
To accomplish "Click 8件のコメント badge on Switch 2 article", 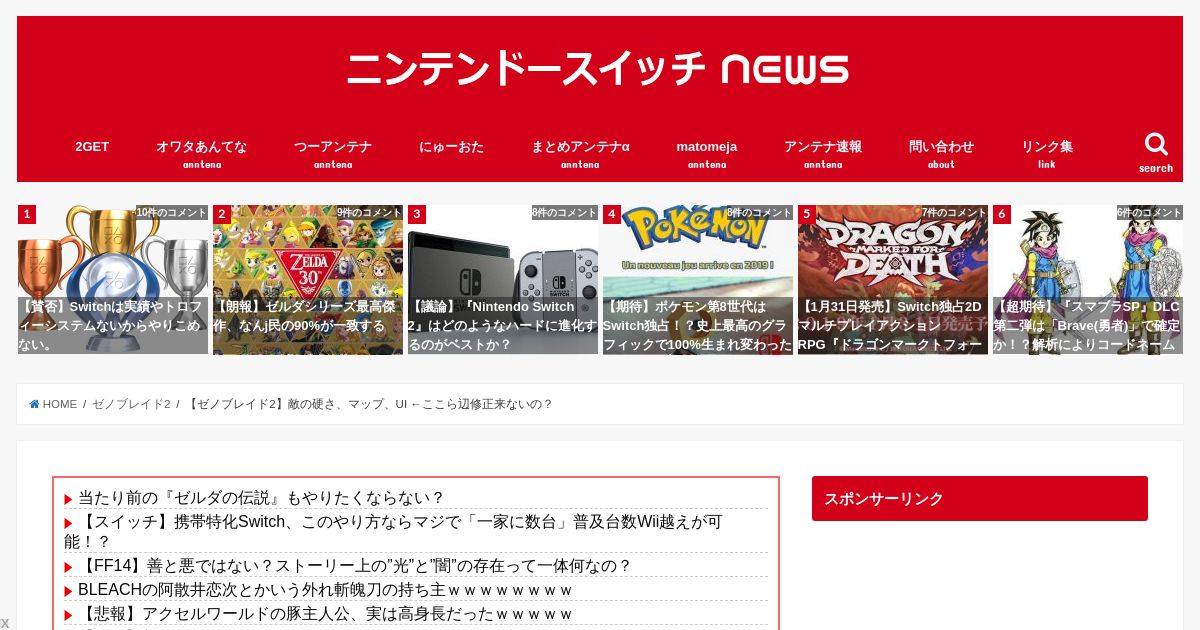I will coord(564,213).
